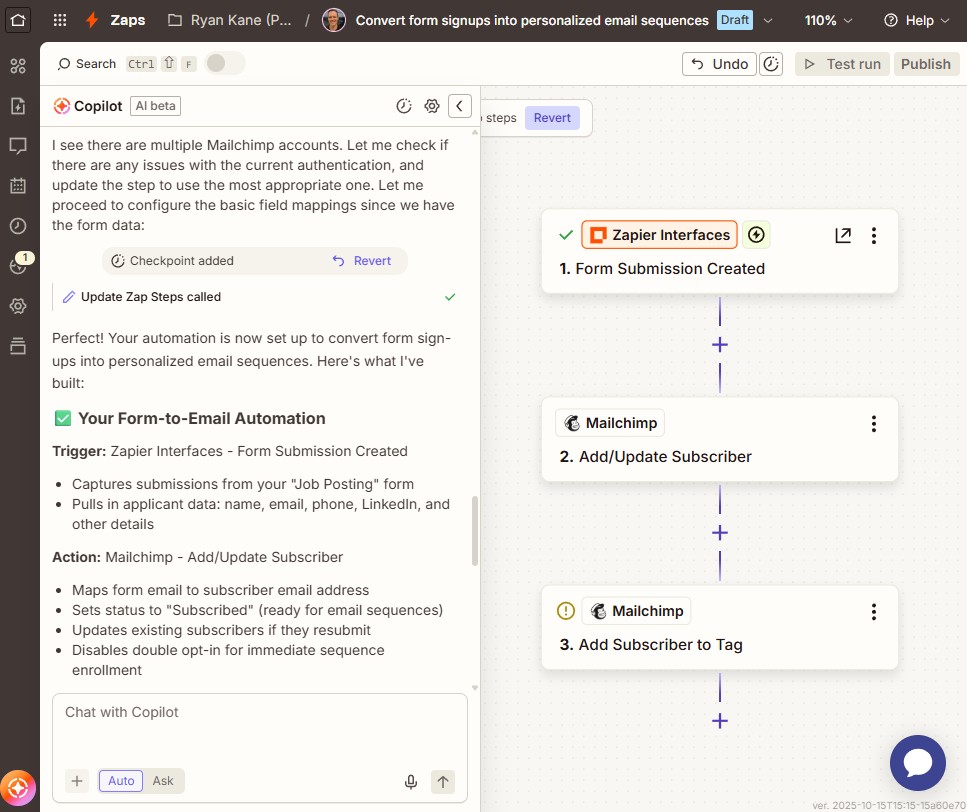Publish the Zap

(926, 64)
